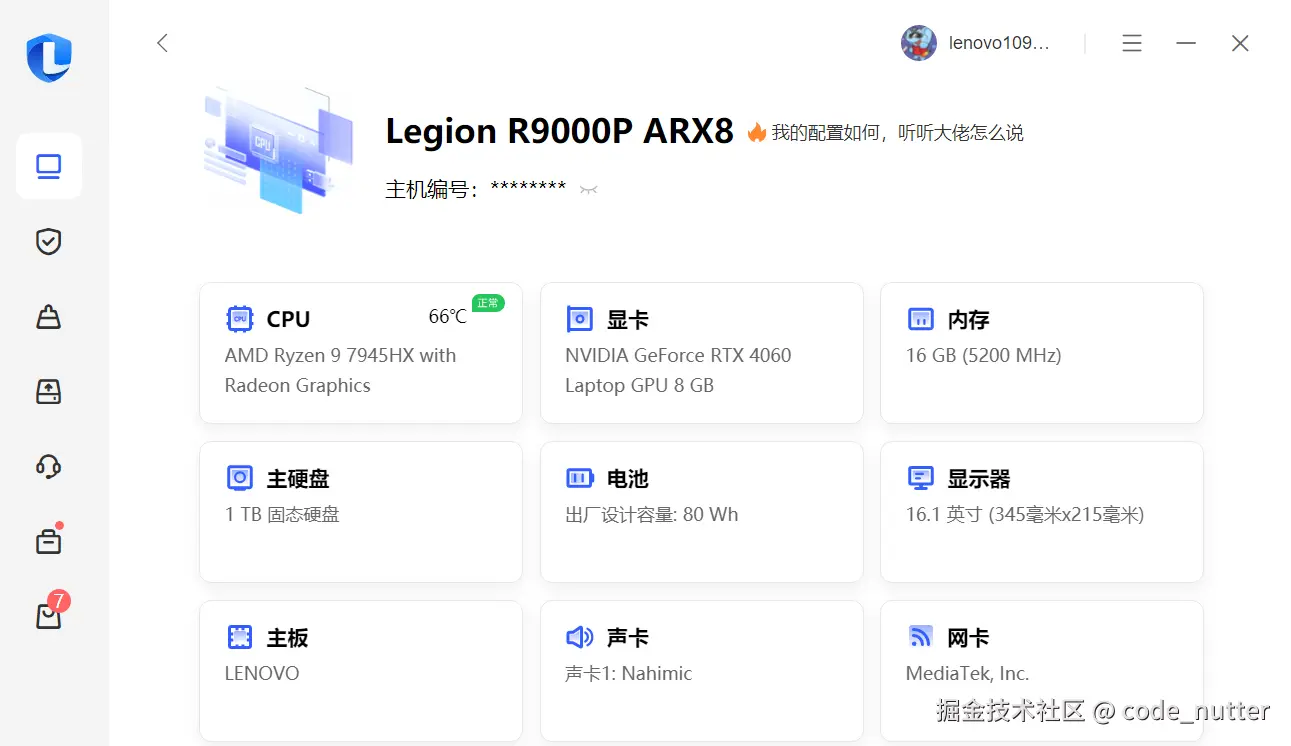
Task: Click the laptop illustration thumbnail
Action: [x=278, y=150]
